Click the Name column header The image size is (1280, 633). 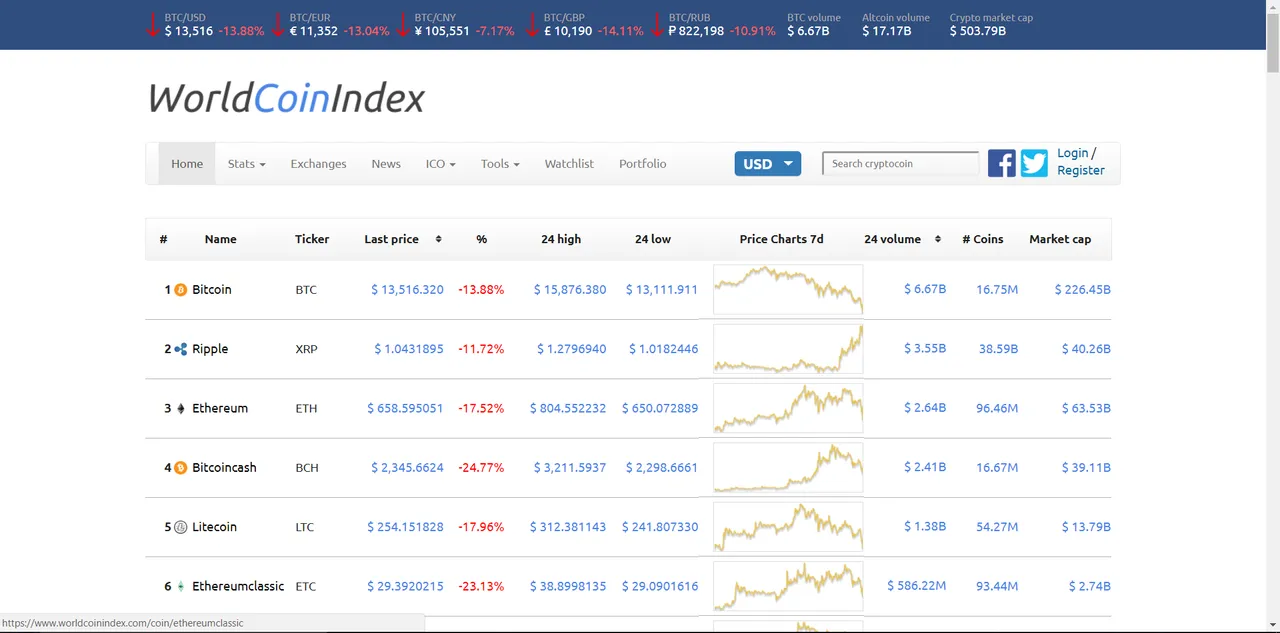tap(220, 239)
